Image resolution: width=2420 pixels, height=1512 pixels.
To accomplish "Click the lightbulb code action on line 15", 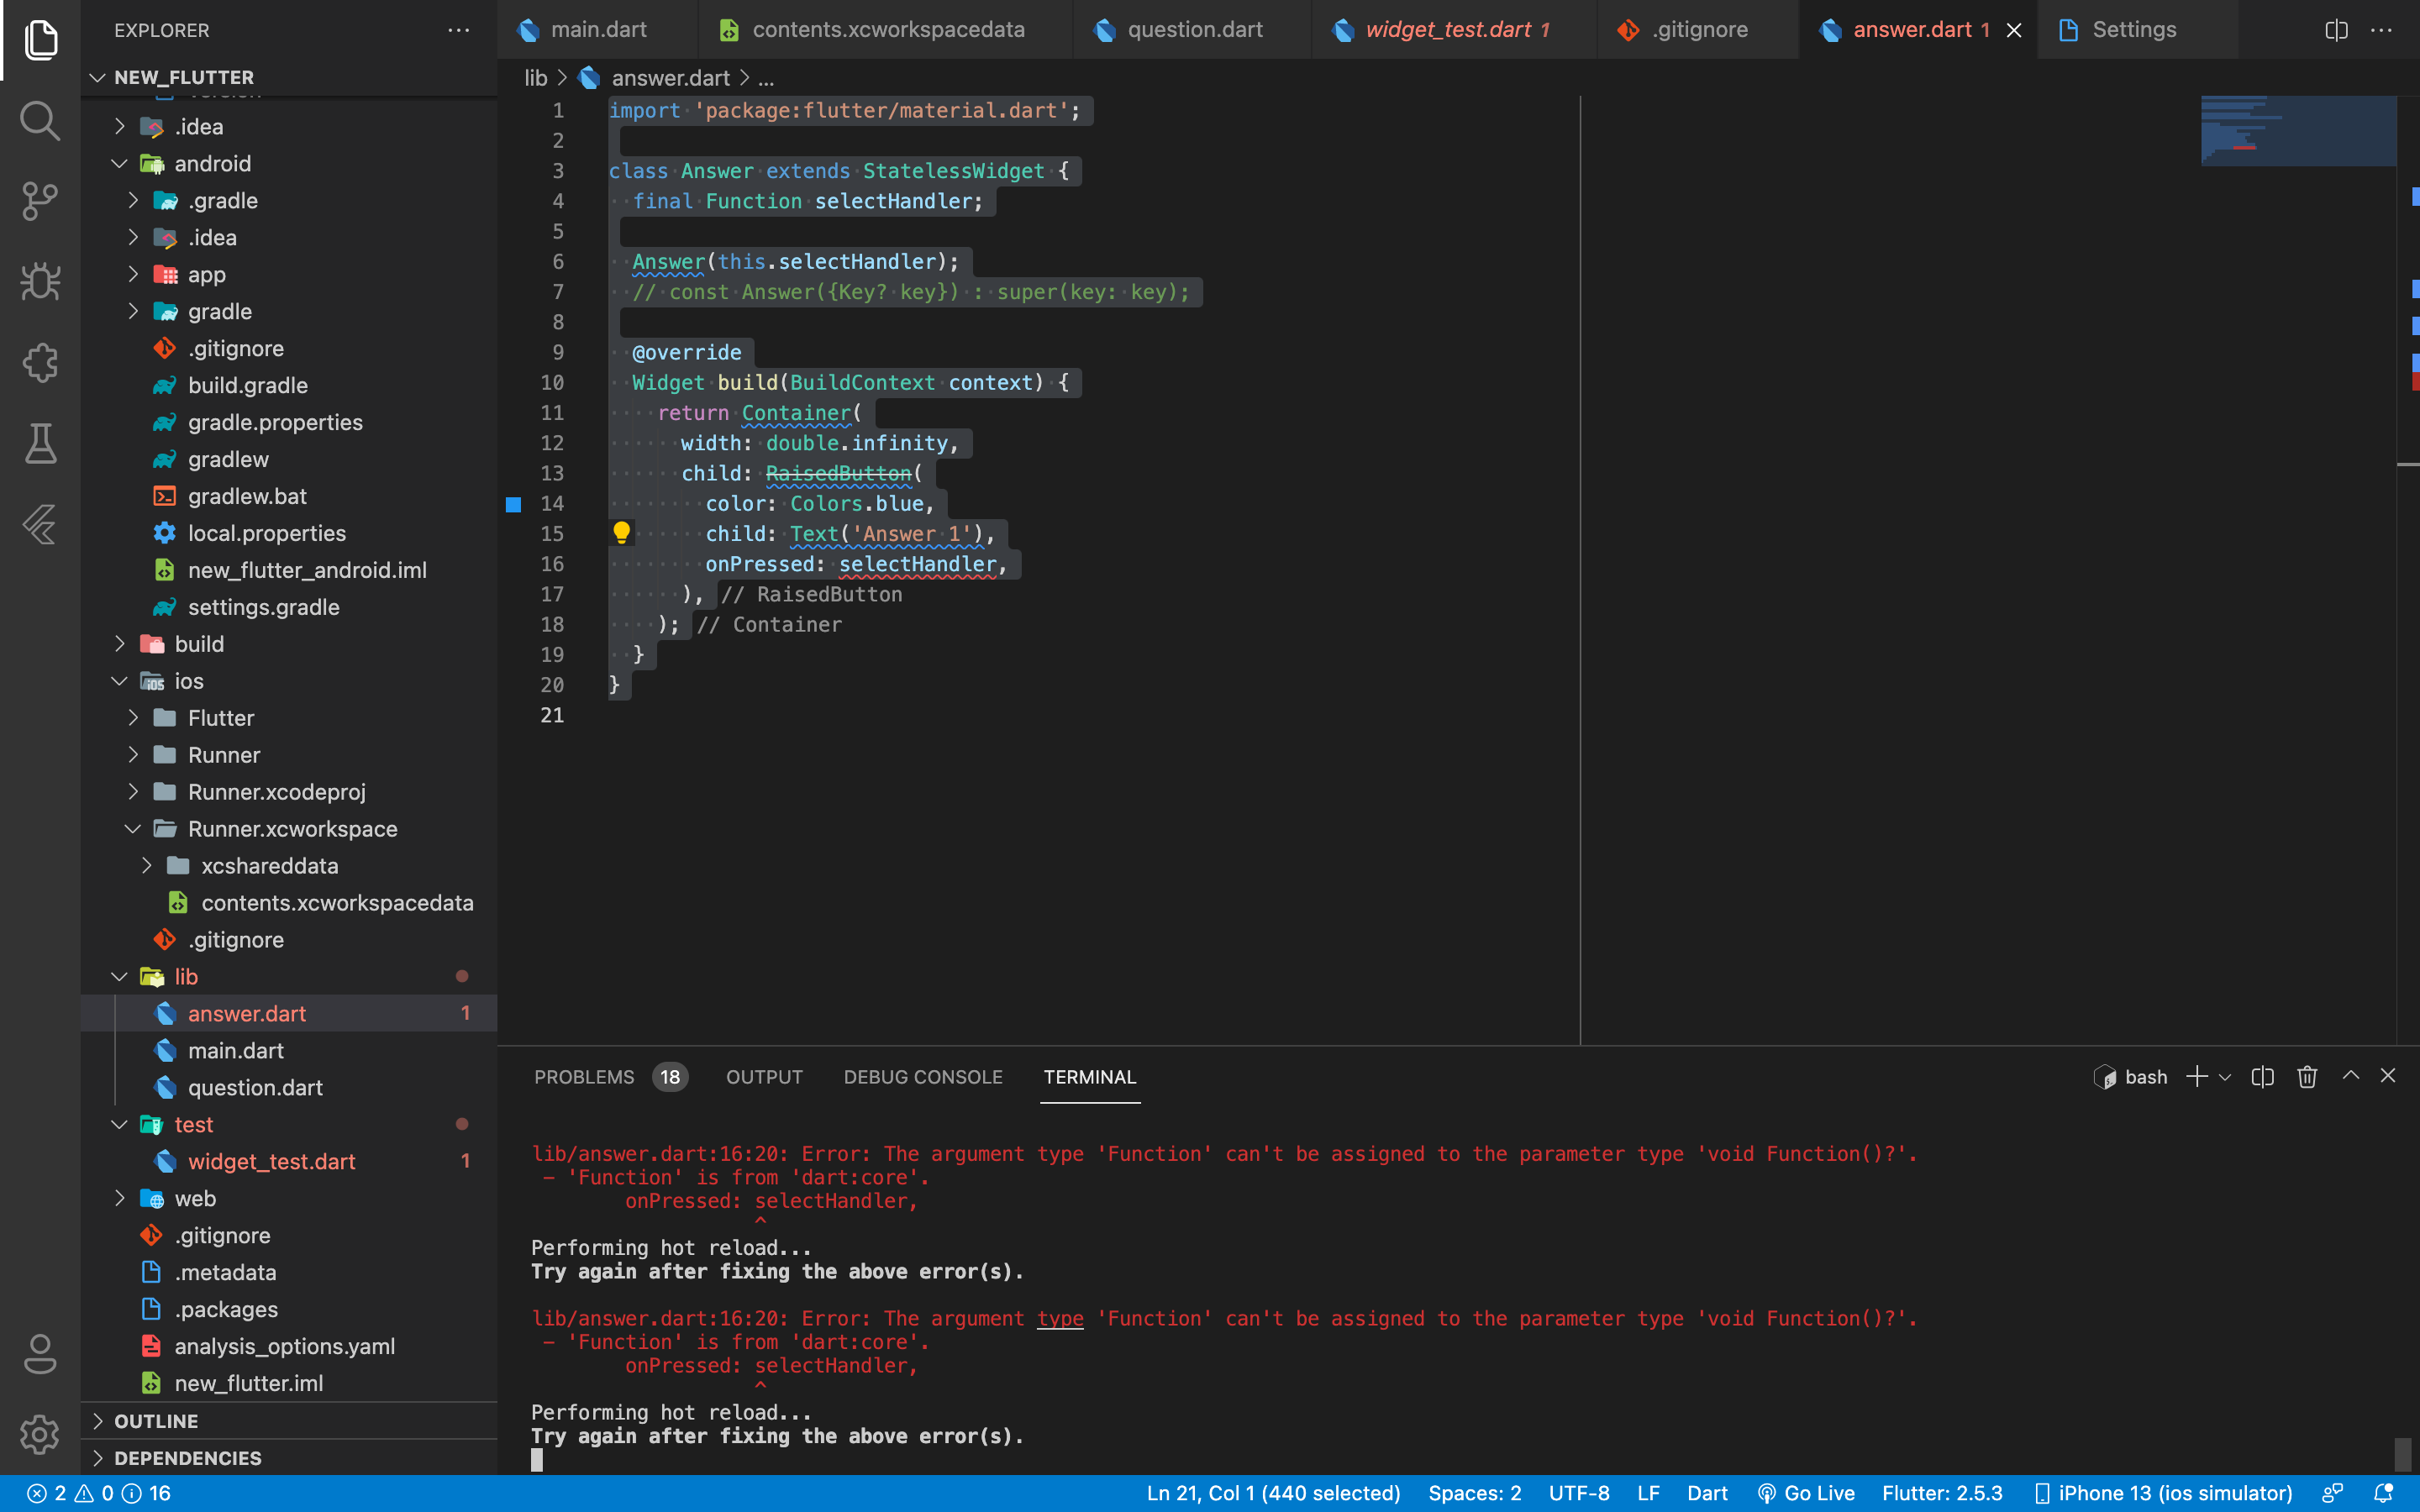I will [621, 533].
